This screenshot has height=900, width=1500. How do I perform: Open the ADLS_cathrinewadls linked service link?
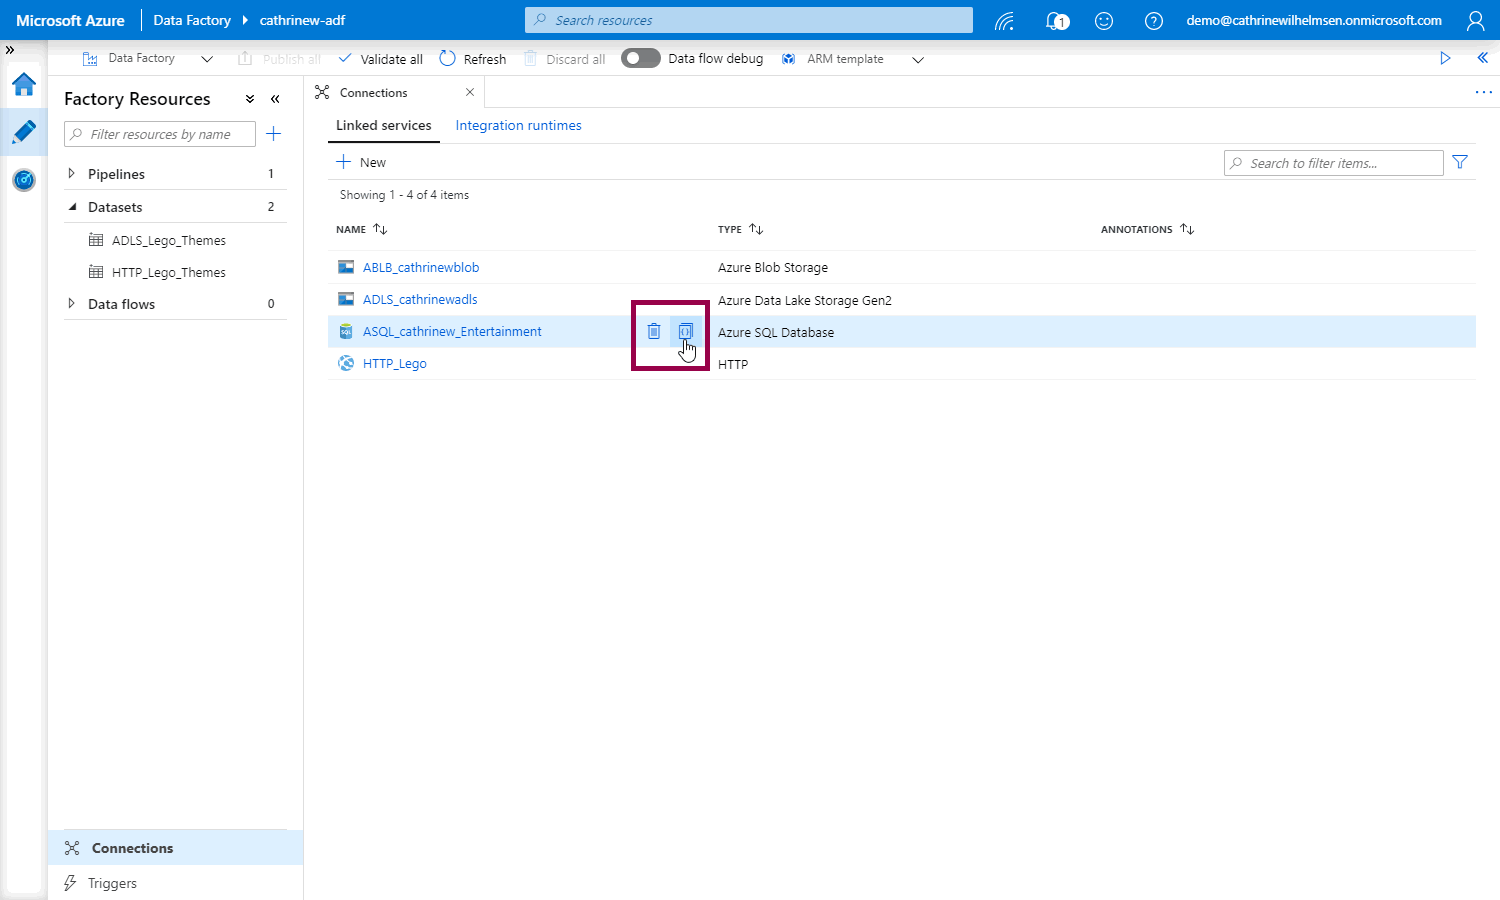tap(420, 299)
